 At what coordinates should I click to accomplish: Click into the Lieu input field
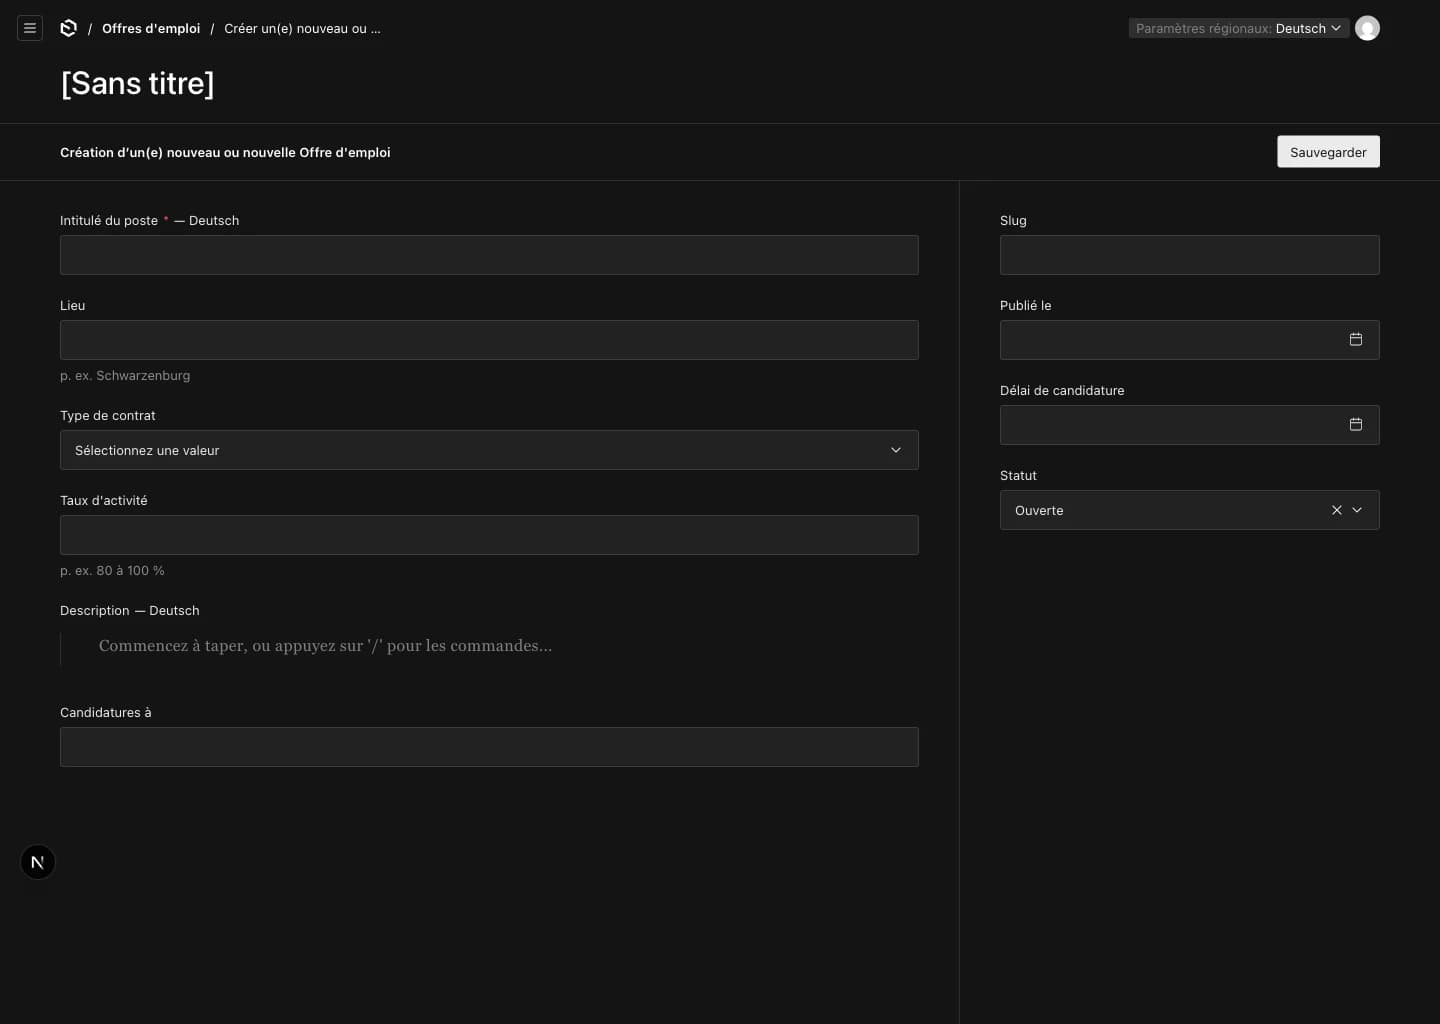tap(489, 340)
